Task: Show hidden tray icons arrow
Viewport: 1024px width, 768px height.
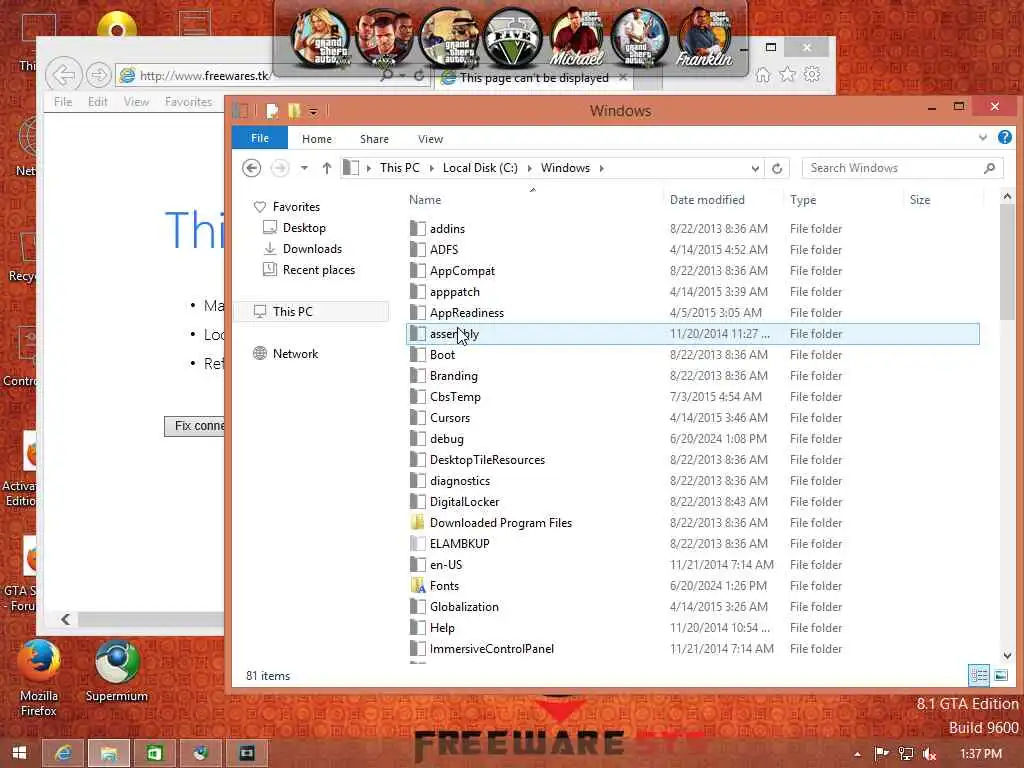Action: tap(857, 754)
